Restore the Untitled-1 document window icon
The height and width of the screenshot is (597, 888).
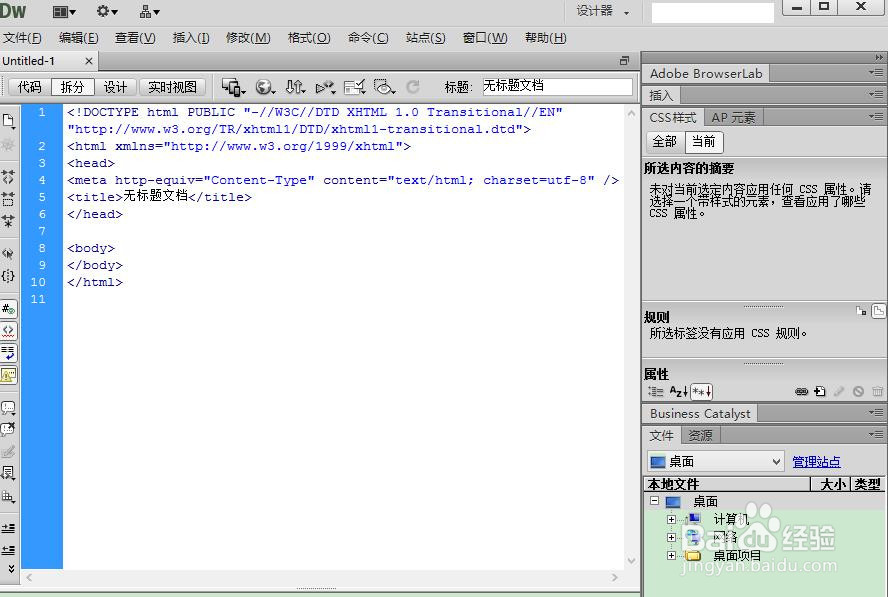pos(625,61)
